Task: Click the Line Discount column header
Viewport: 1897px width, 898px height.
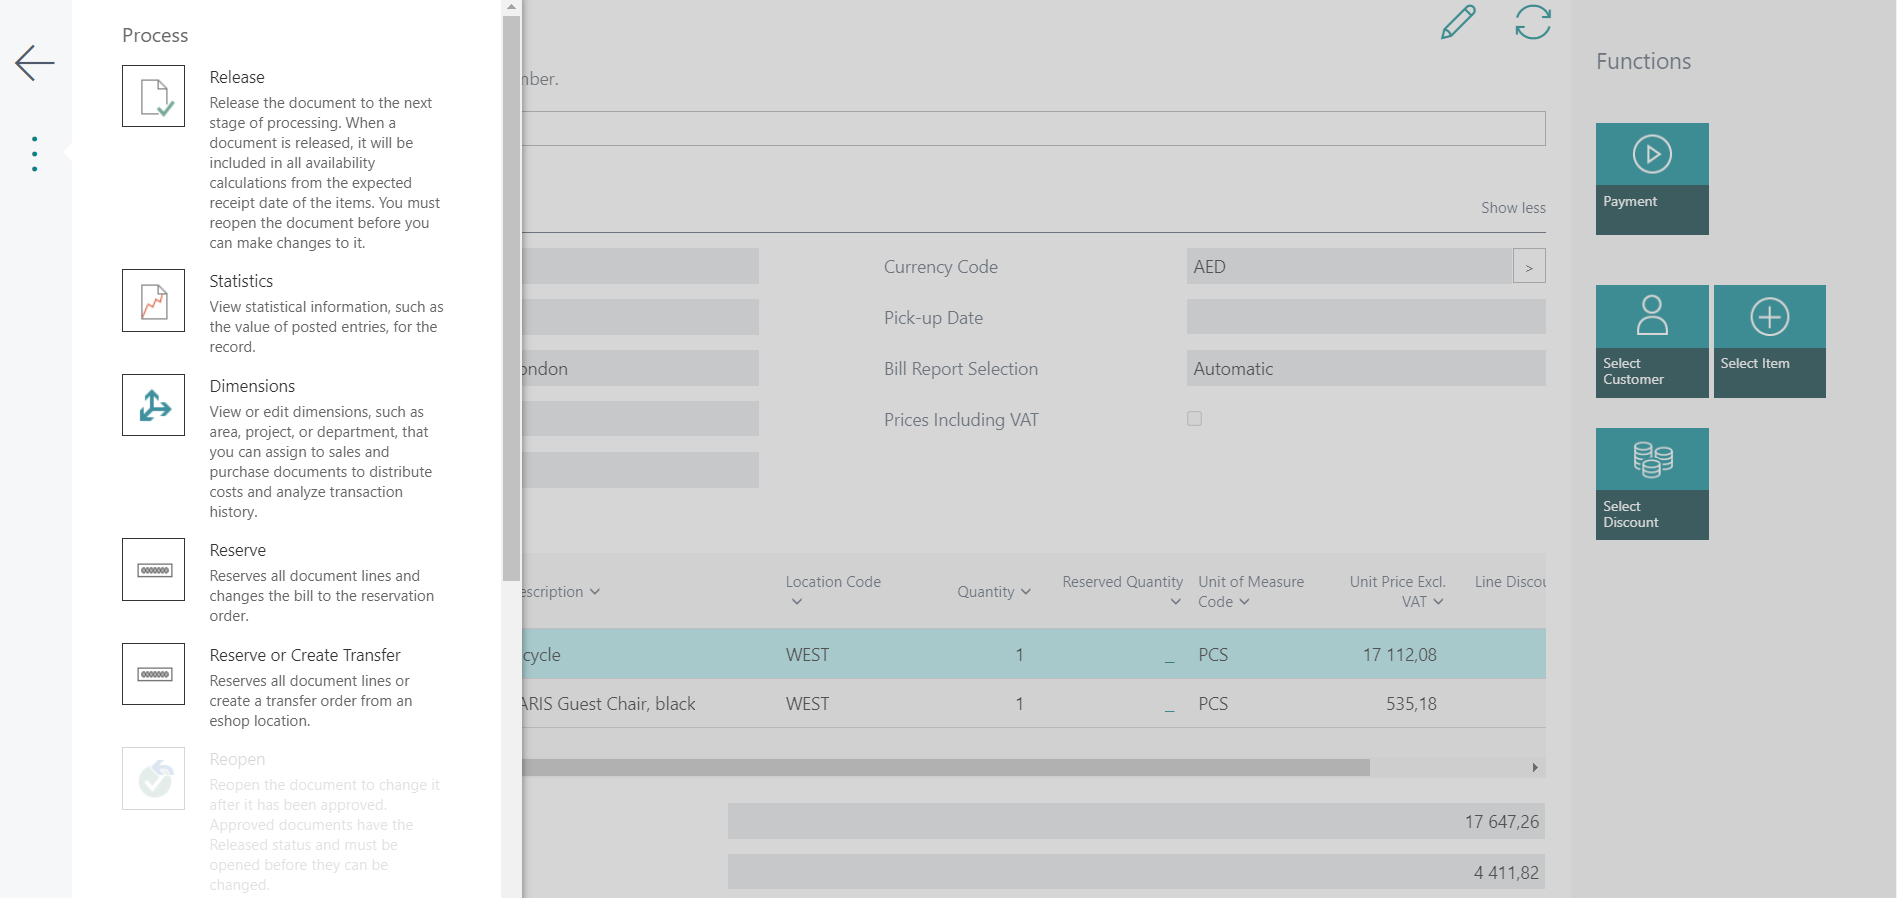Action: click(x=1510, y=582)
